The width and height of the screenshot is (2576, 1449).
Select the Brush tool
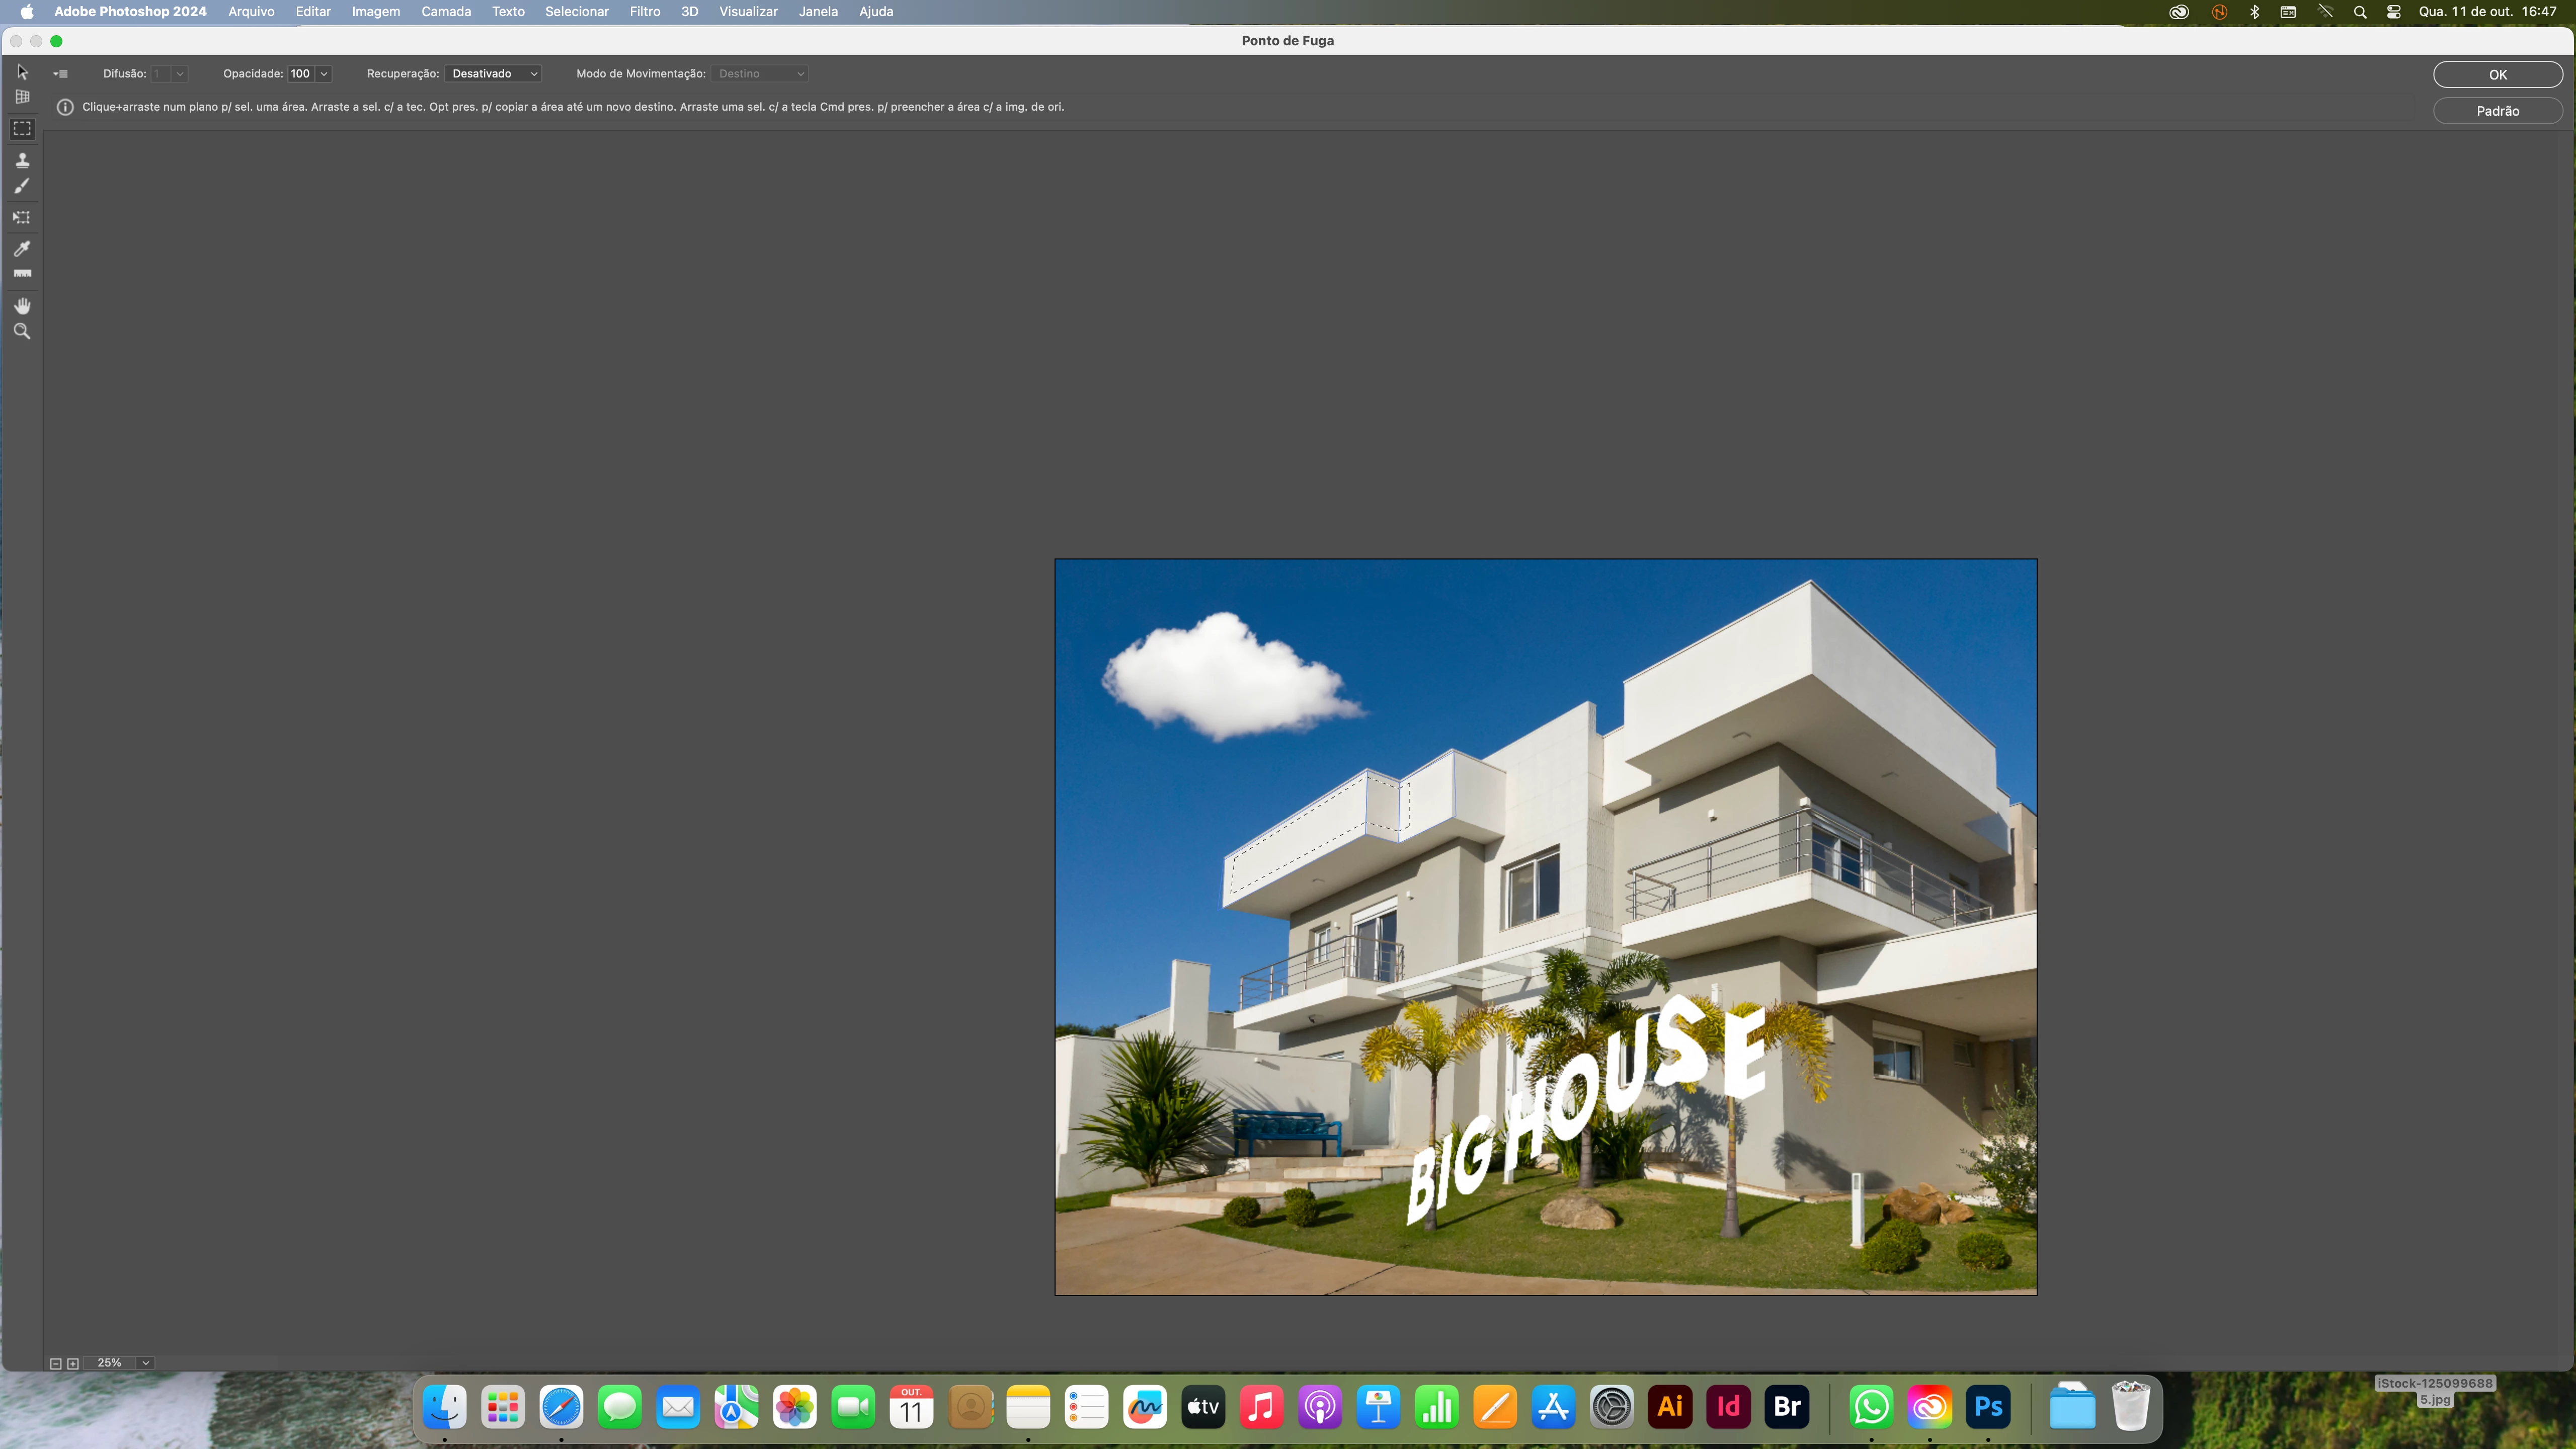22,186
